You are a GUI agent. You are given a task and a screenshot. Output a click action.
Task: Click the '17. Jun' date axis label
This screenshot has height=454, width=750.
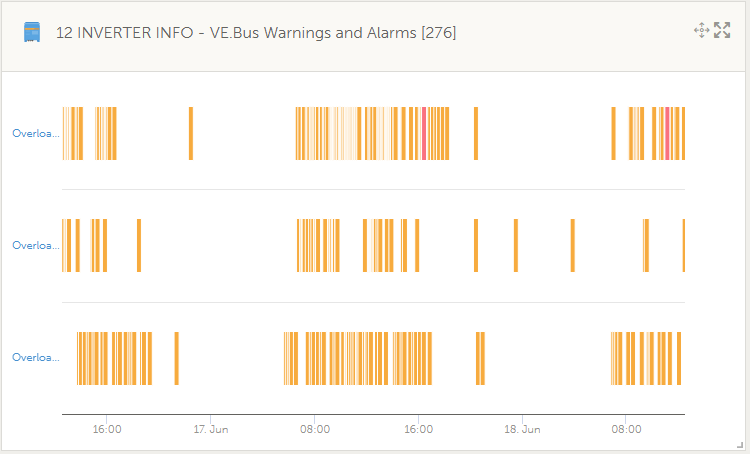pyautogui.click(x=211, y=429)
